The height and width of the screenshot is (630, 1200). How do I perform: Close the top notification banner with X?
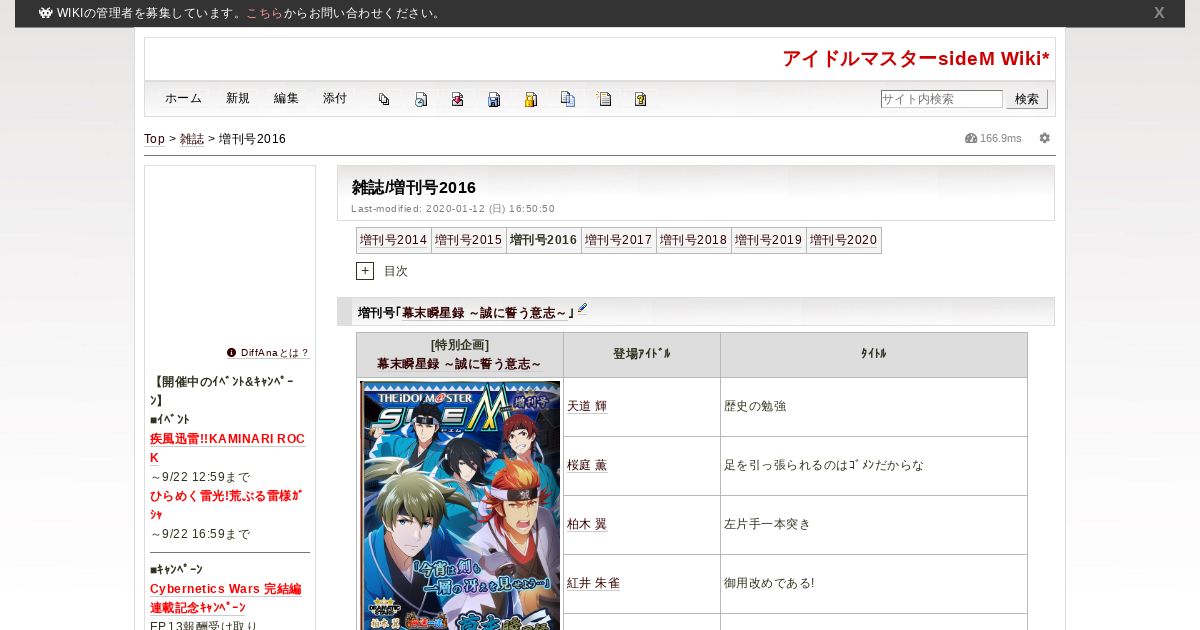(x=1159, y=13)
